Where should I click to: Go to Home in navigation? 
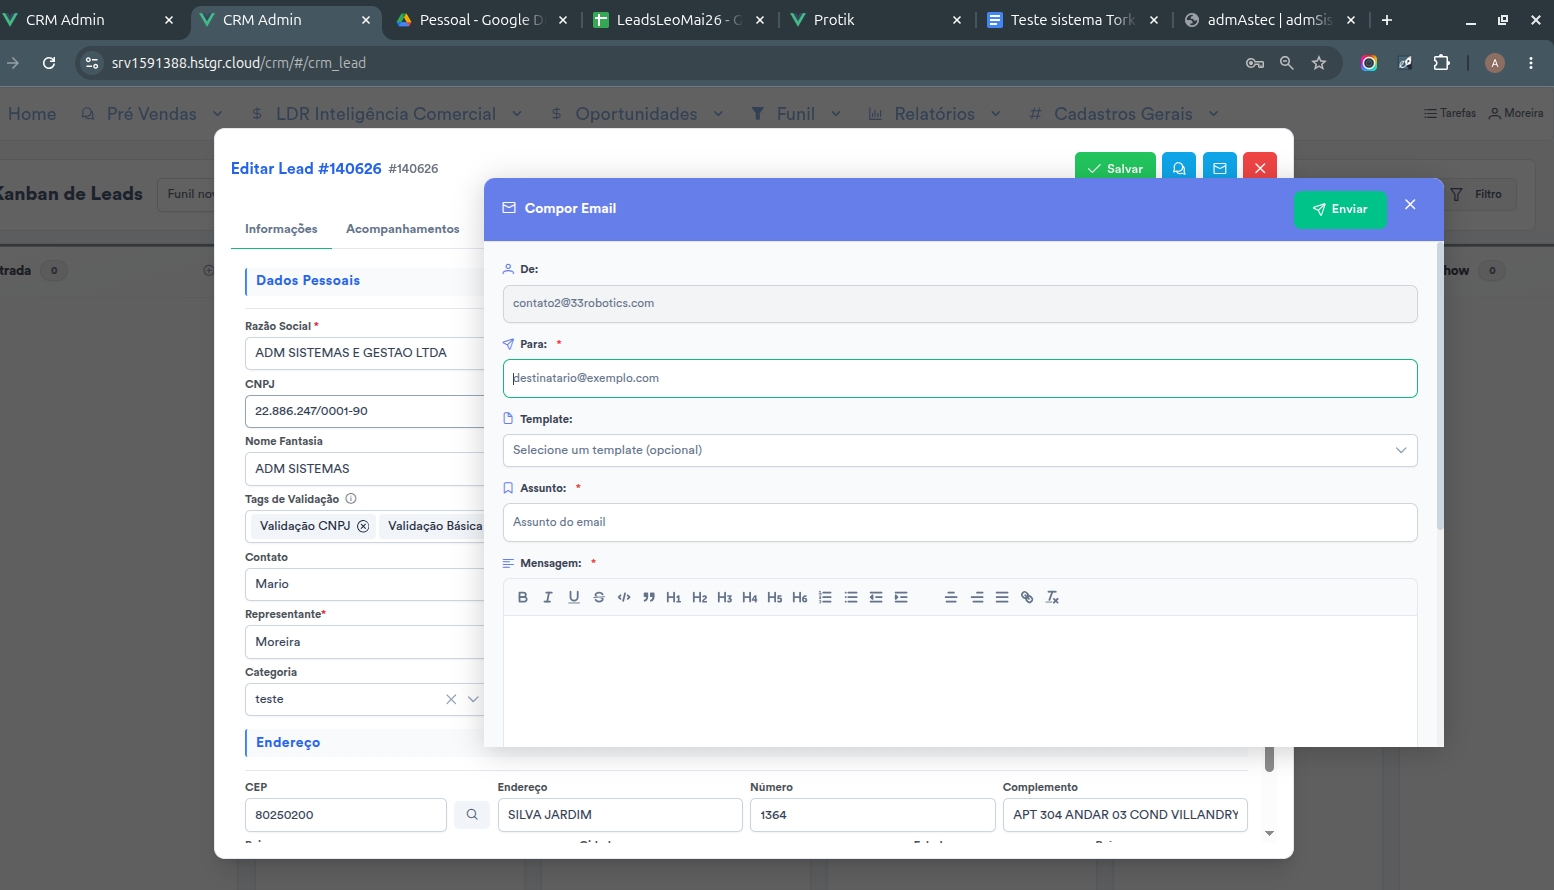(x=32, y=114)
